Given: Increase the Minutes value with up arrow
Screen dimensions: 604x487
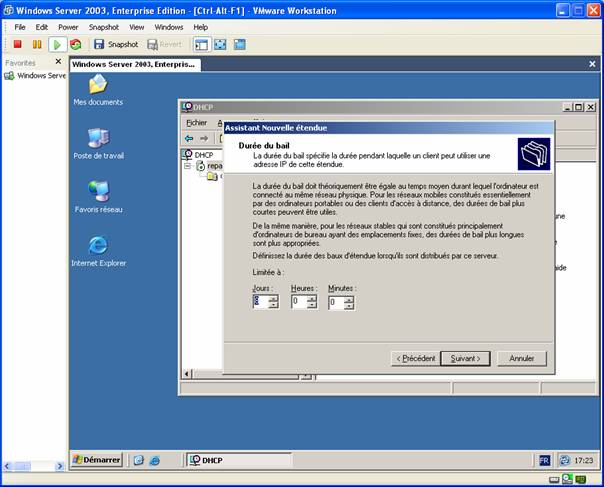Looking at the screenshot, I should 349,299.
